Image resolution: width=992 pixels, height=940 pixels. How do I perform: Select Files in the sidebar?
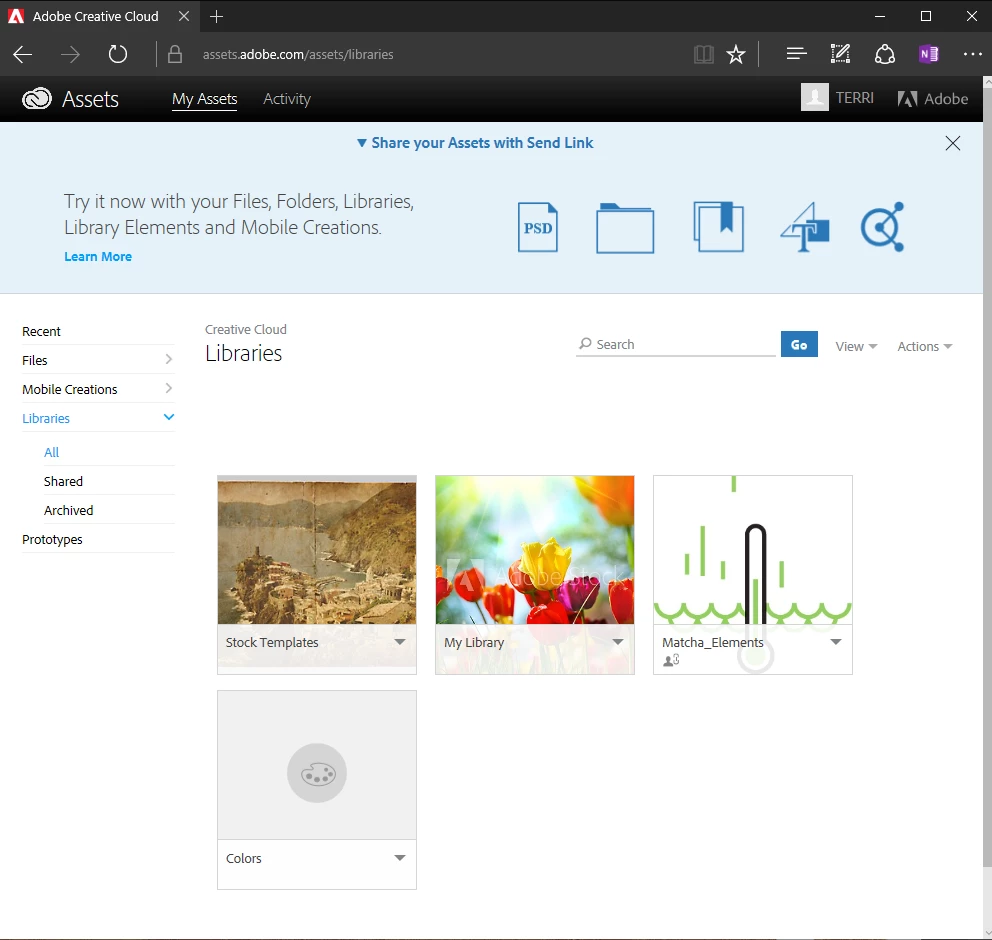pyautogui.click(x=98, y=360)
